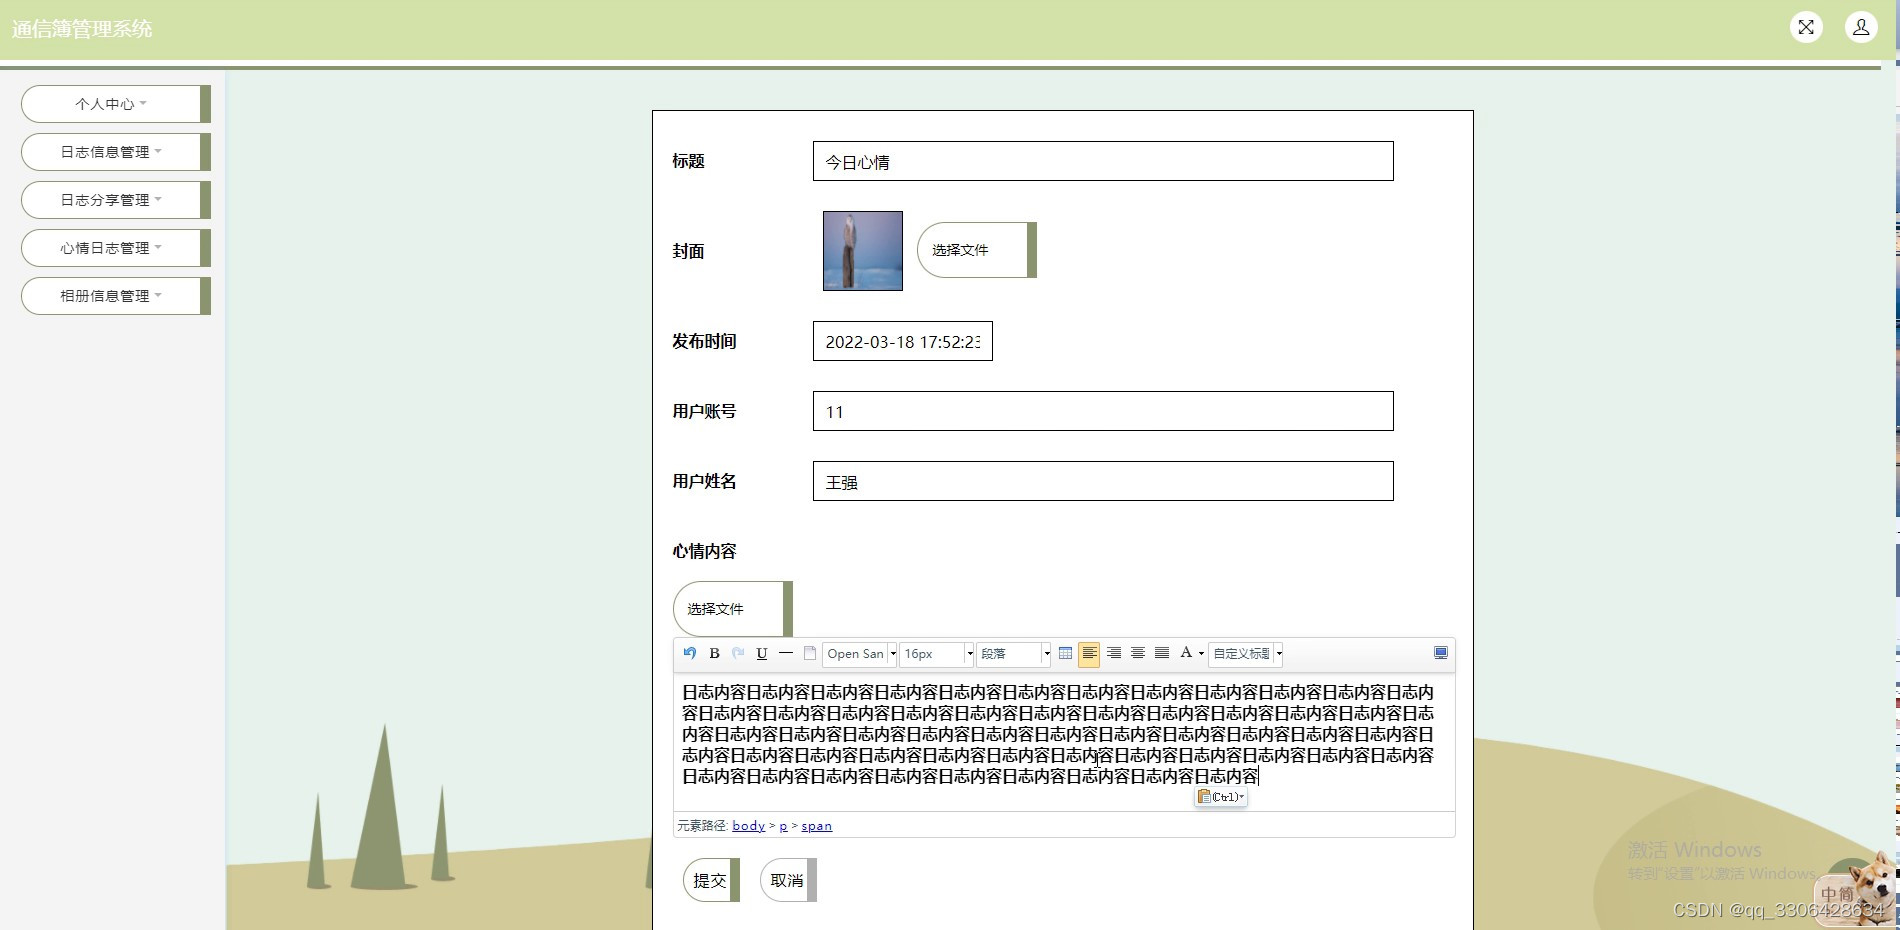Click the p link in element path
The width and height of the screenshot is (1900, 930).
point(783,826)
